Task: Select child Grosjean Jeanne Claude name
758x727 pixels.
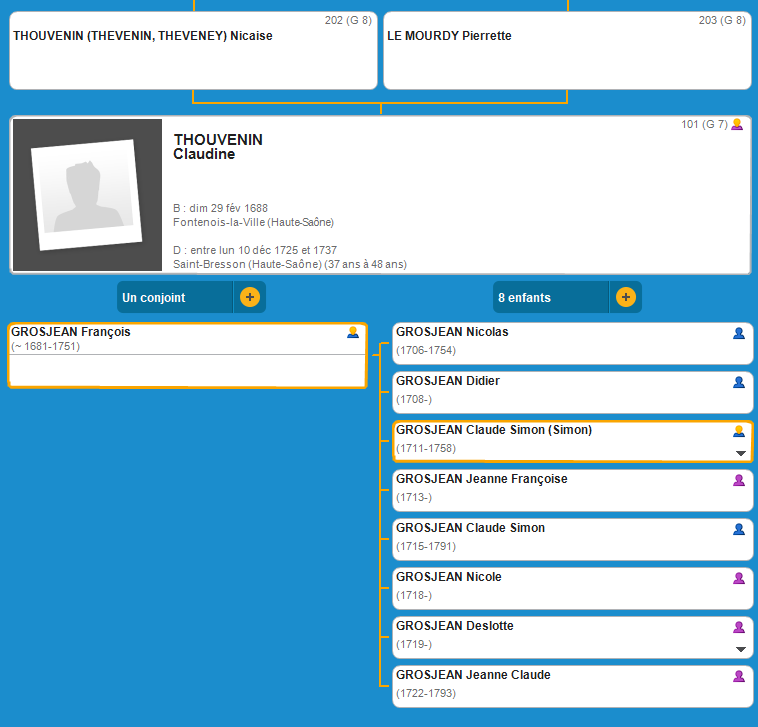Action: (473, 675)
